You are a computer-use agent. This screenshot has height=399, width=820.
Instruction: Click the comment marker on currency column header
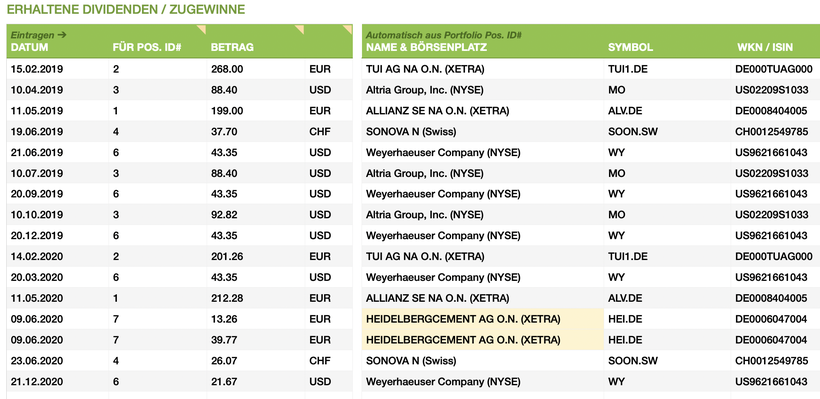click(x=348, y=28)
